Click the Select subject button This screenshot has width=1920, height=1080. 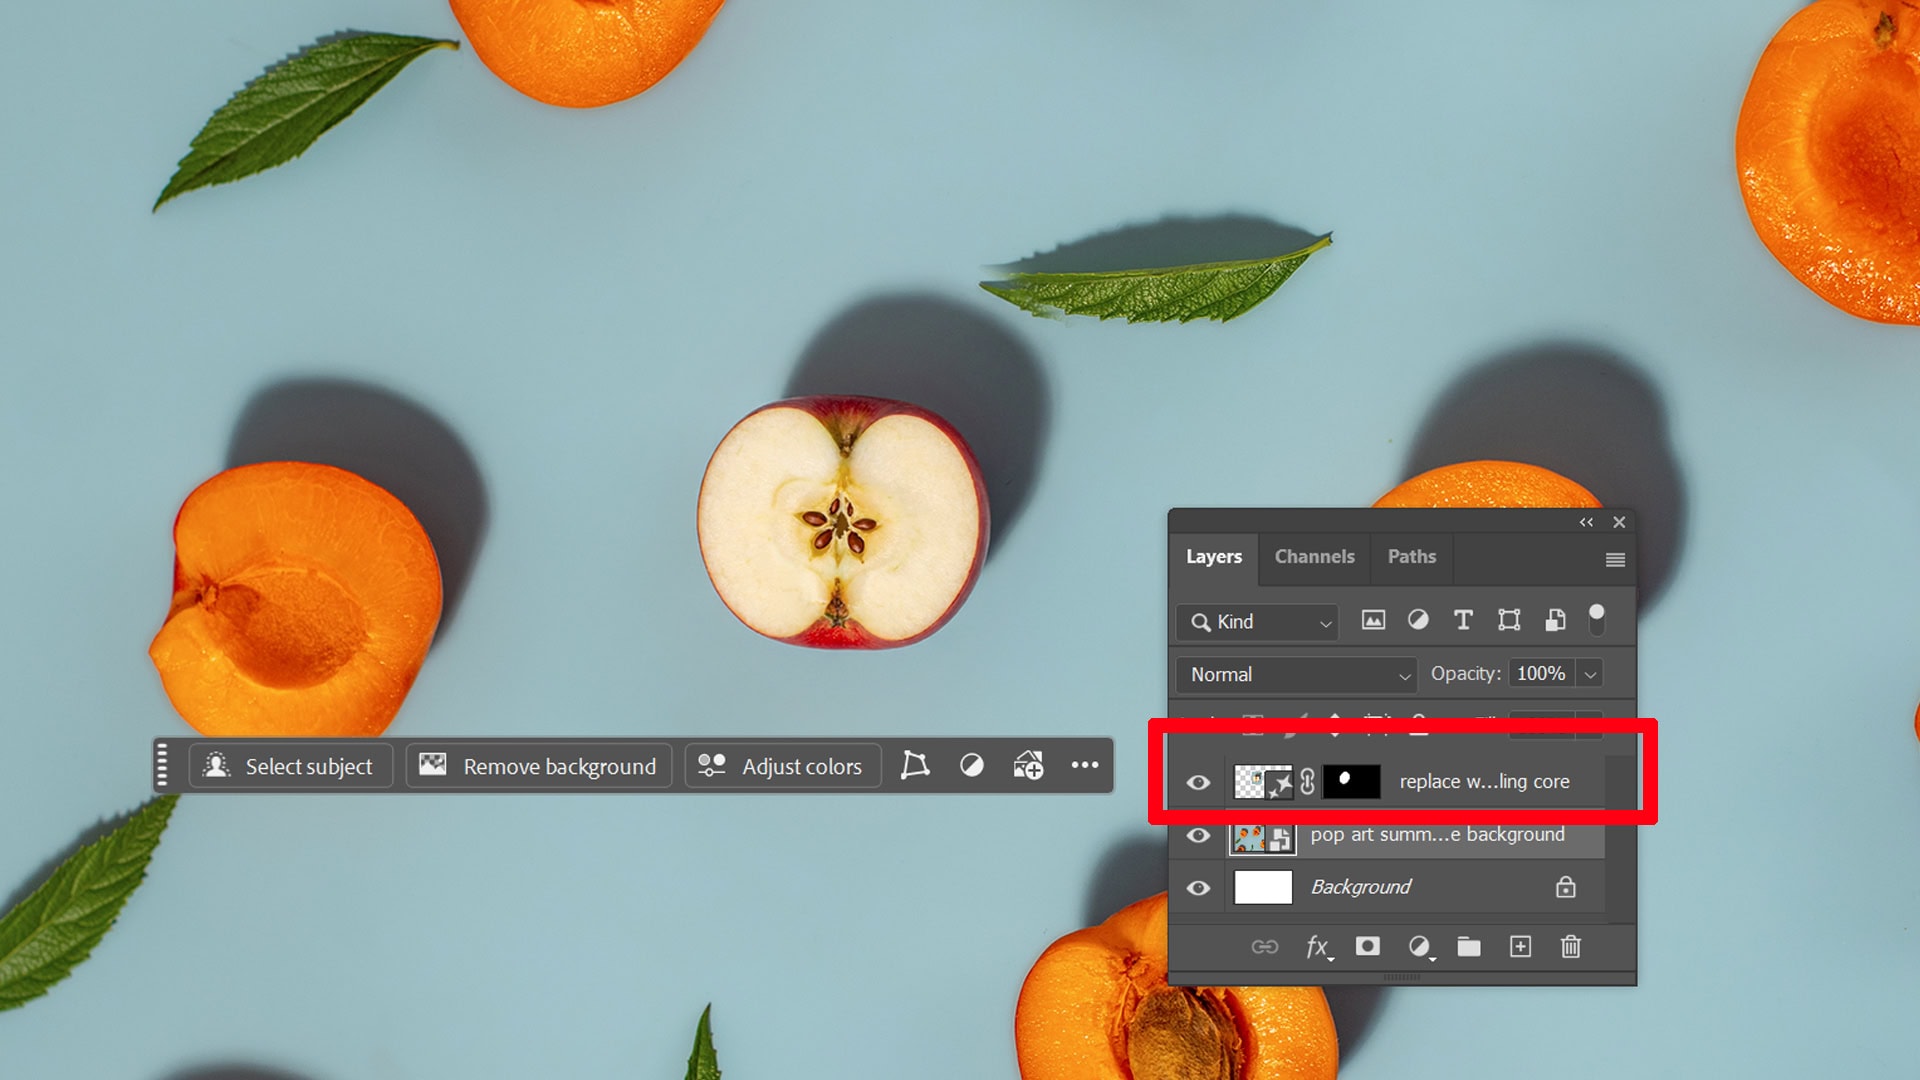point(290,766)
